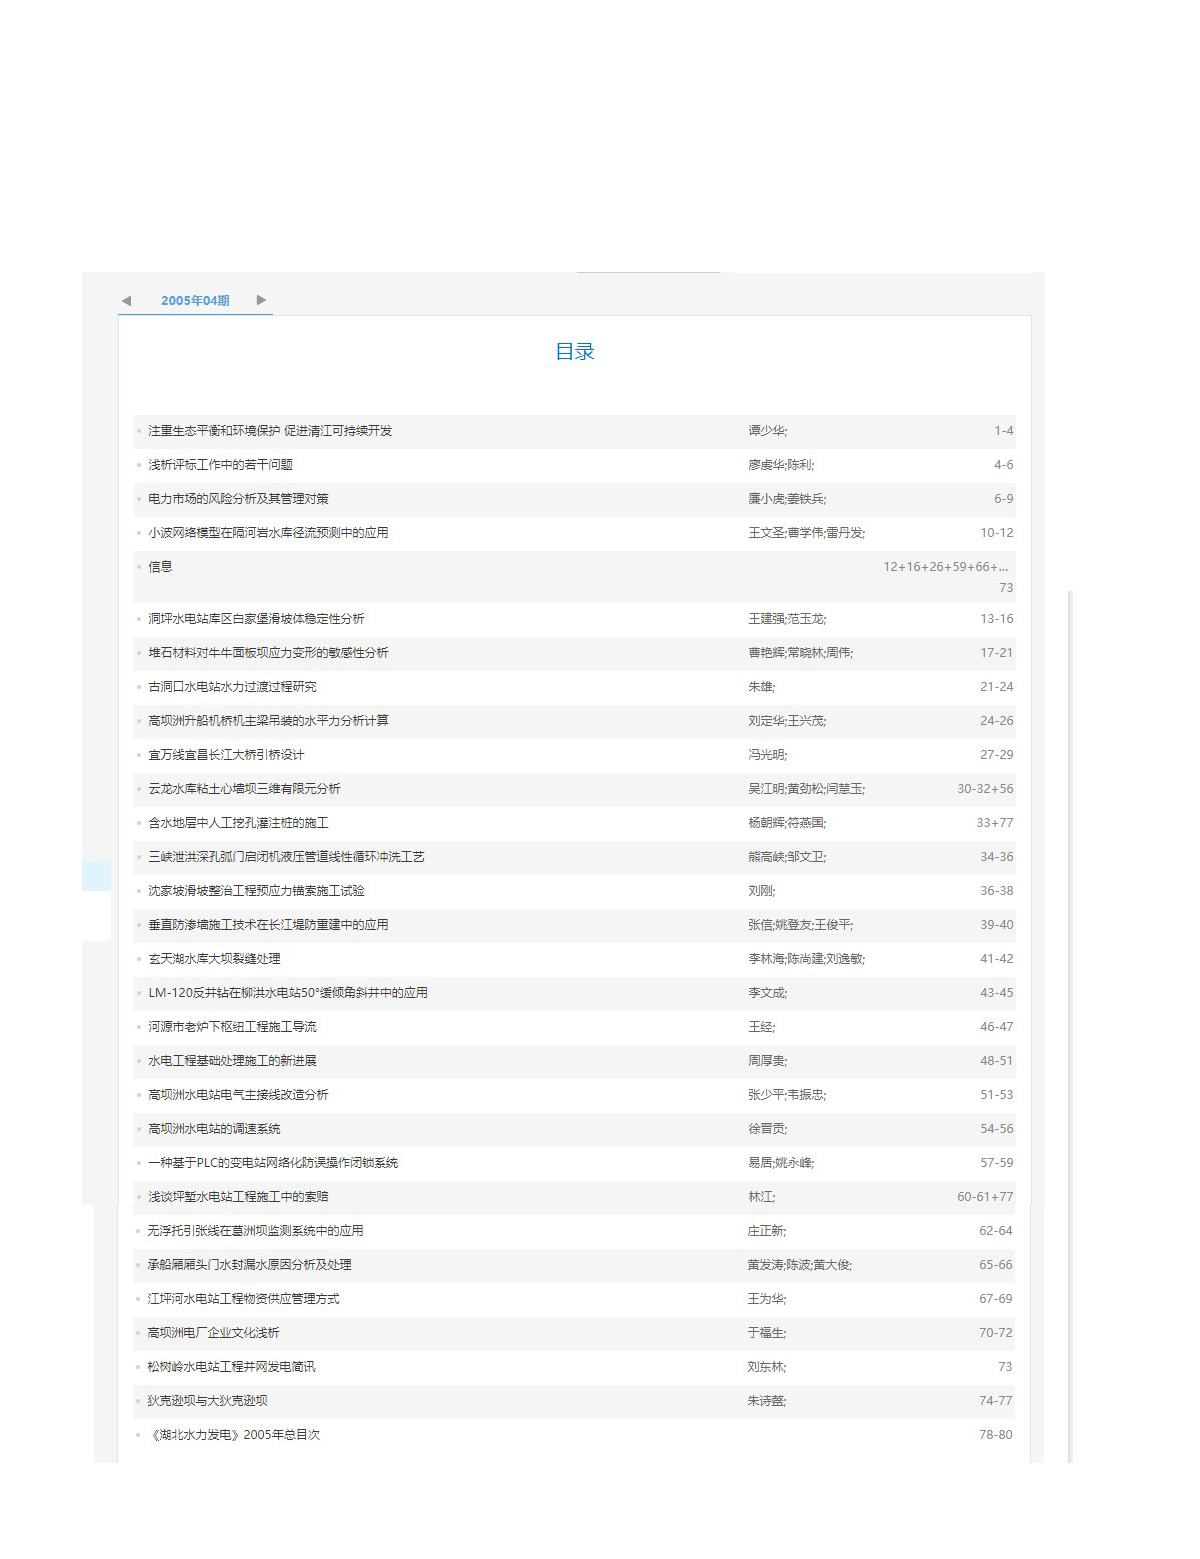Click author name 朱雄
The image size is (1200, 1559).
762,687
